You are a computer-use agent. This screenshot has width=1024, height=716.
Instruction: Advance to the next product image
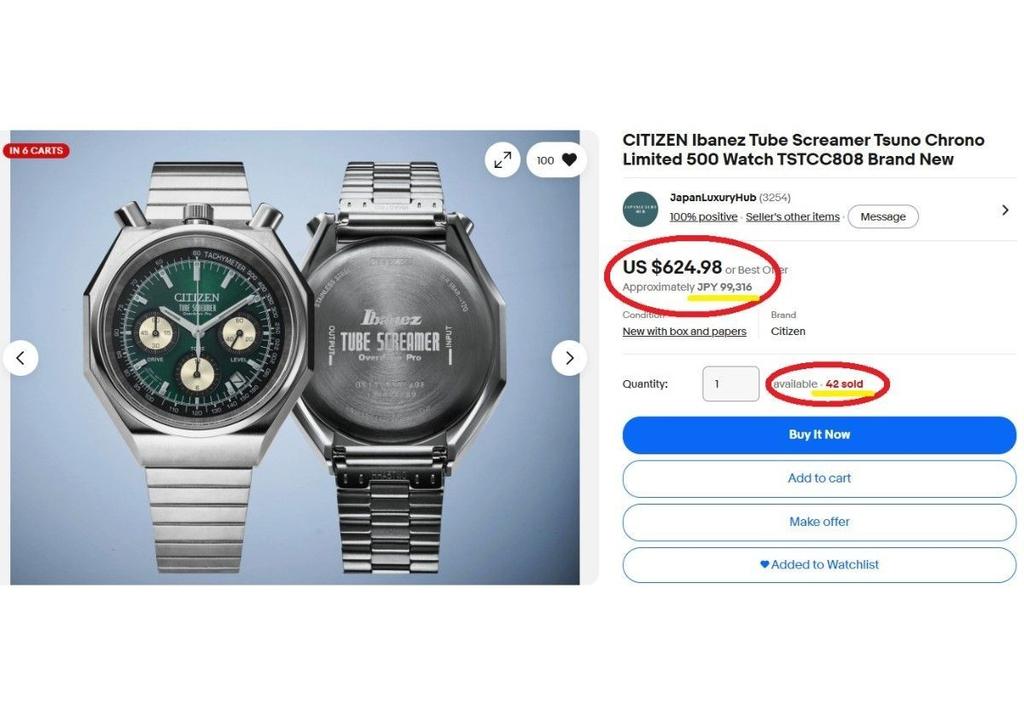[x=569, y=358]
